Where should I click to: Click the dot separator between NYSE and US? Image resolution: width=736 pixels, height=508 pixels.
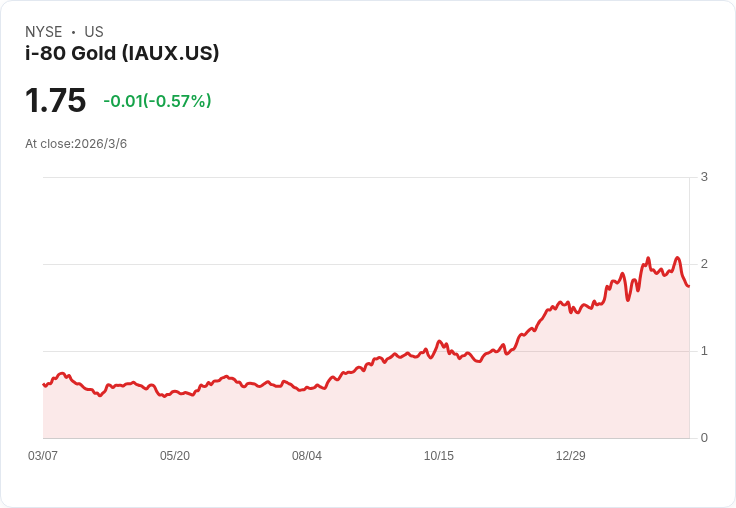[x=73, y=32]
